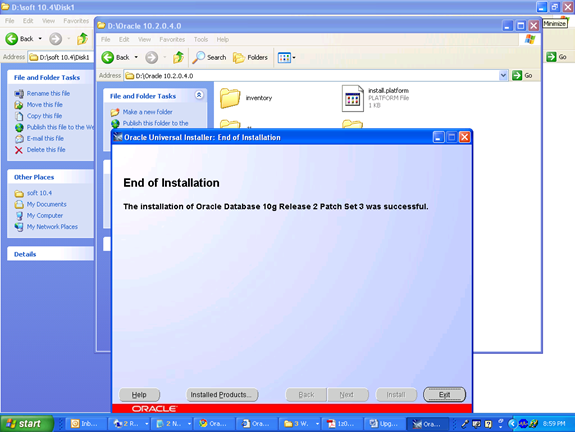Expand Back history dropdown in Disk1 window
The width and height of the screenshot is (576, 433).
point(40,39)
